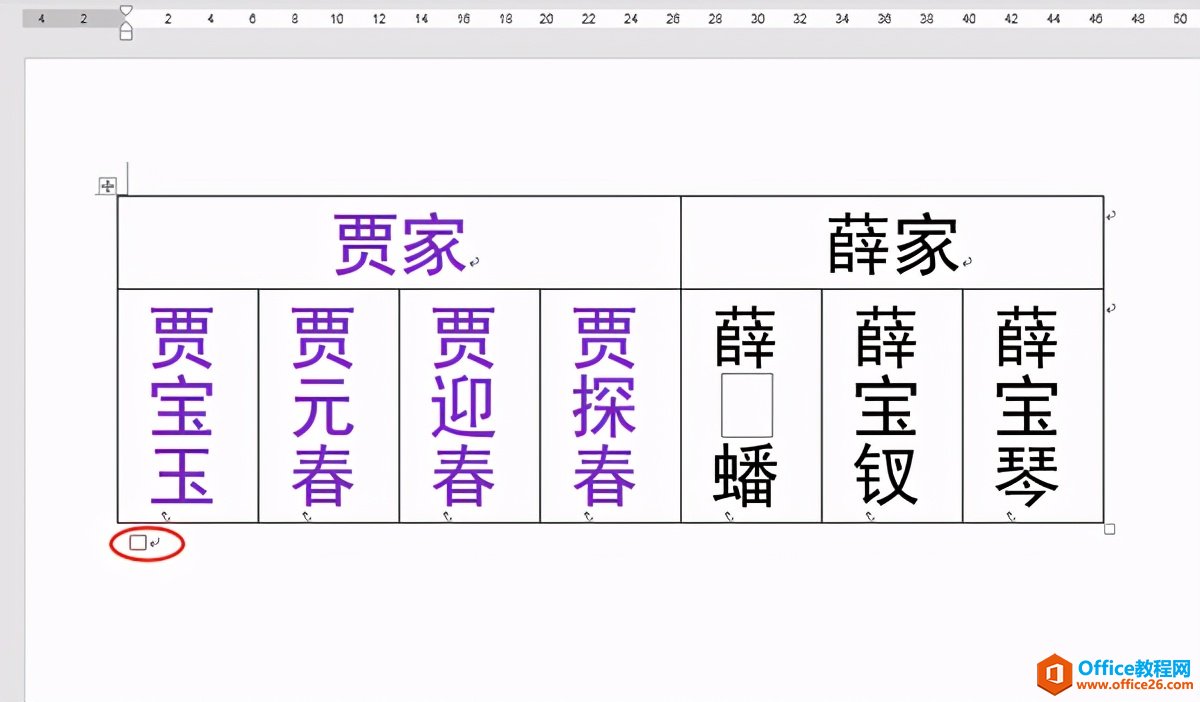Click the left indent marker on ruler

(125, 33)
